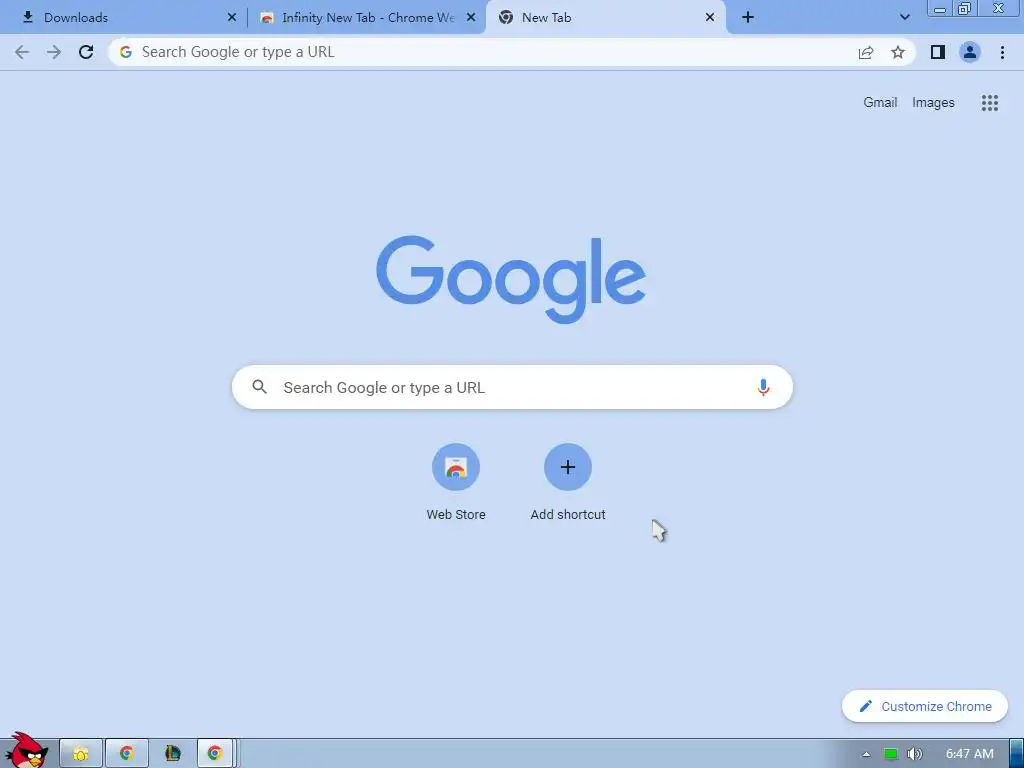
Task: Open the file explorer taskbar icon
Action: click(81, 753)
